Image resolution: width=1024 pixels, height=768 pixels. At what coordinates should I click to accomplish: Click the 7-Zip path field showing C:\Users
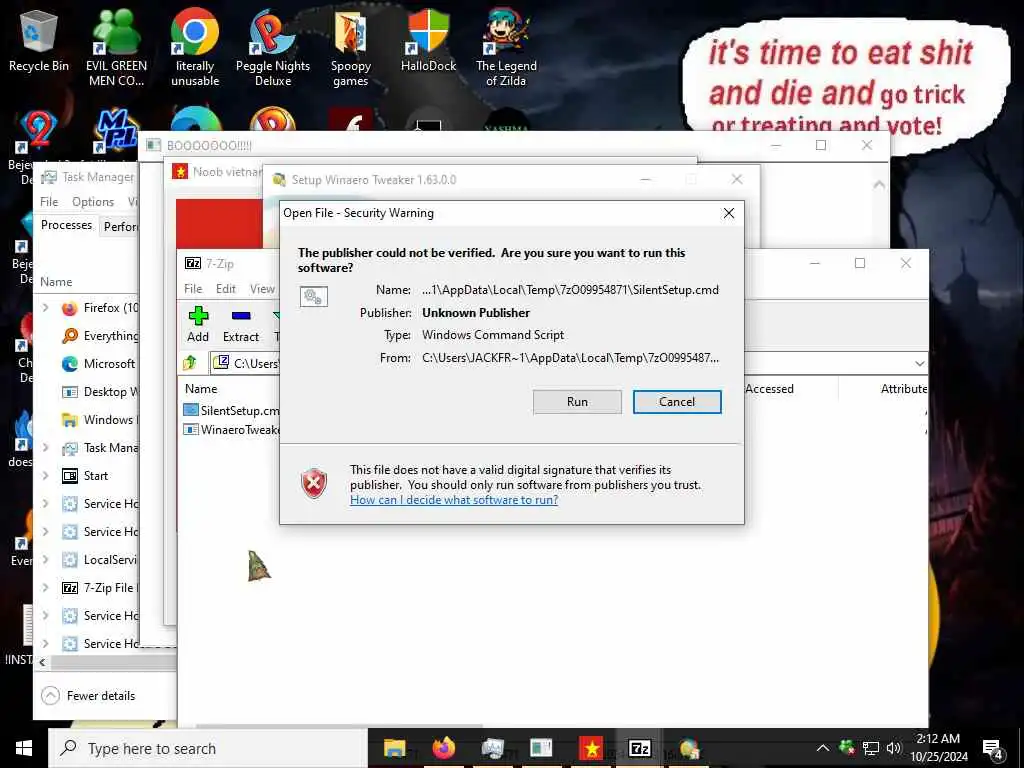coord(246,363)
